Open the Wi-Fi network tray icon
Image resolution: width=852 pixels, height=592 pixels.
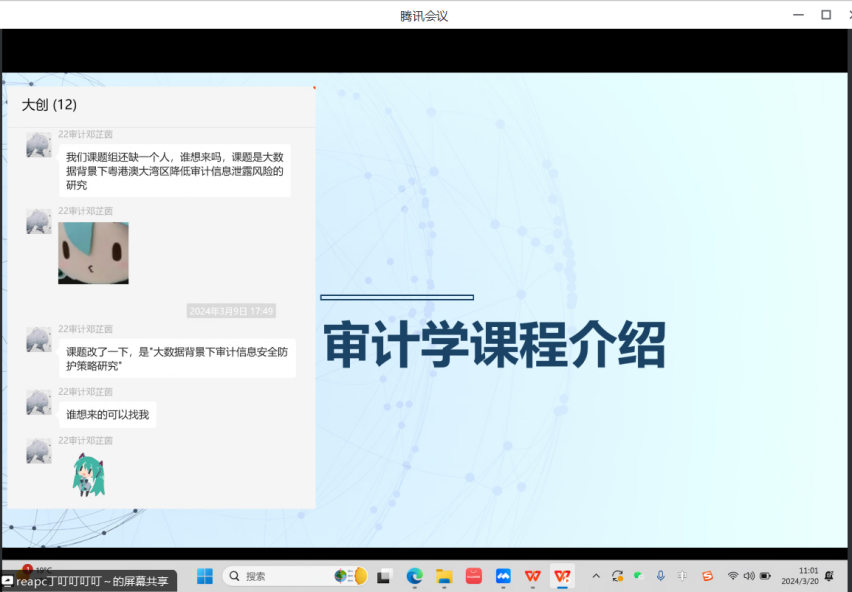[733, 576]
